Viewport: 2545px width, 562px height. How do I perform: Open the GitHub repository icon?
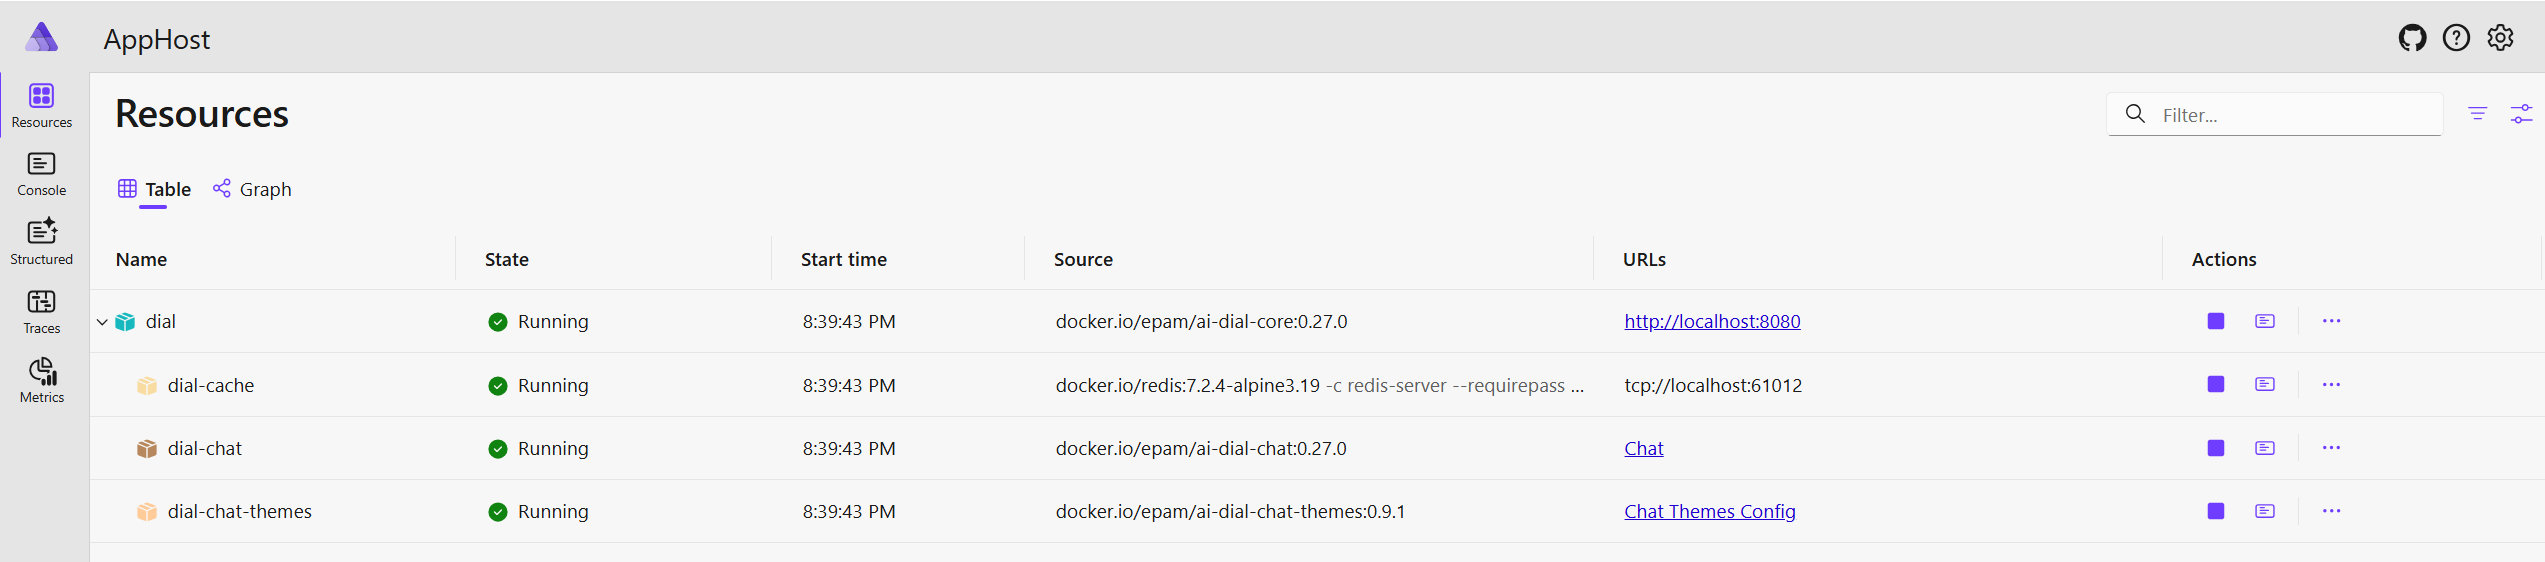[2412, 38]
